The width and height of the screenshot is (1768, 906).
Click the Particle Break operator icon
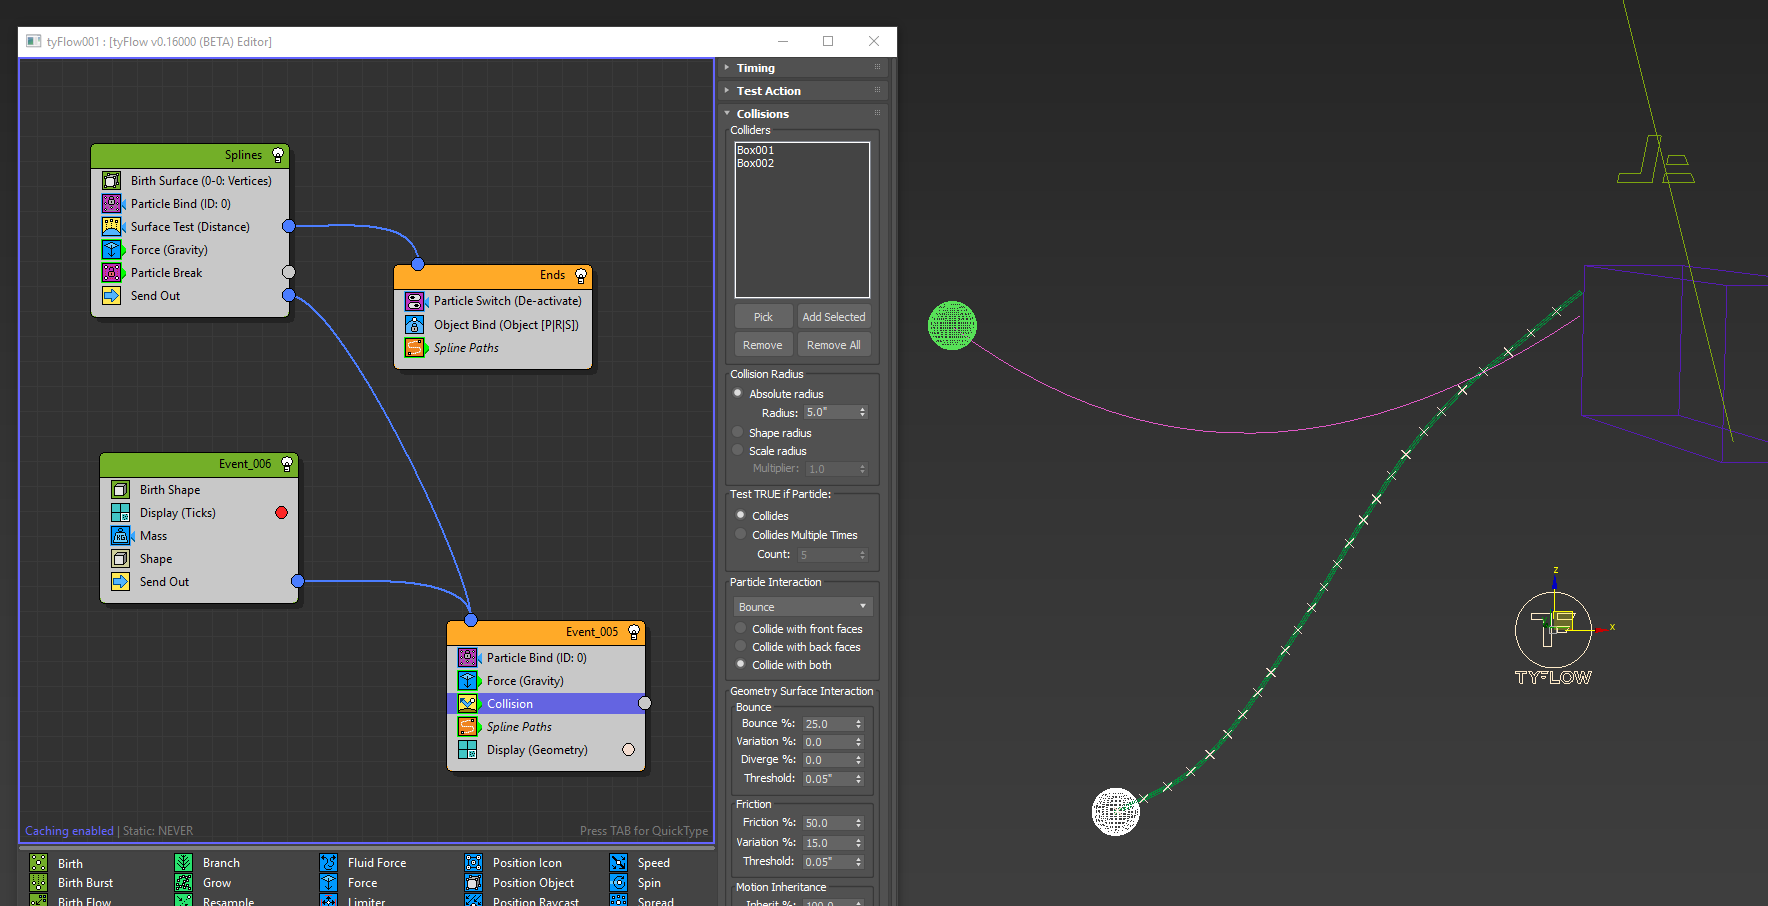pyautogui.click(x=112, y=273)
